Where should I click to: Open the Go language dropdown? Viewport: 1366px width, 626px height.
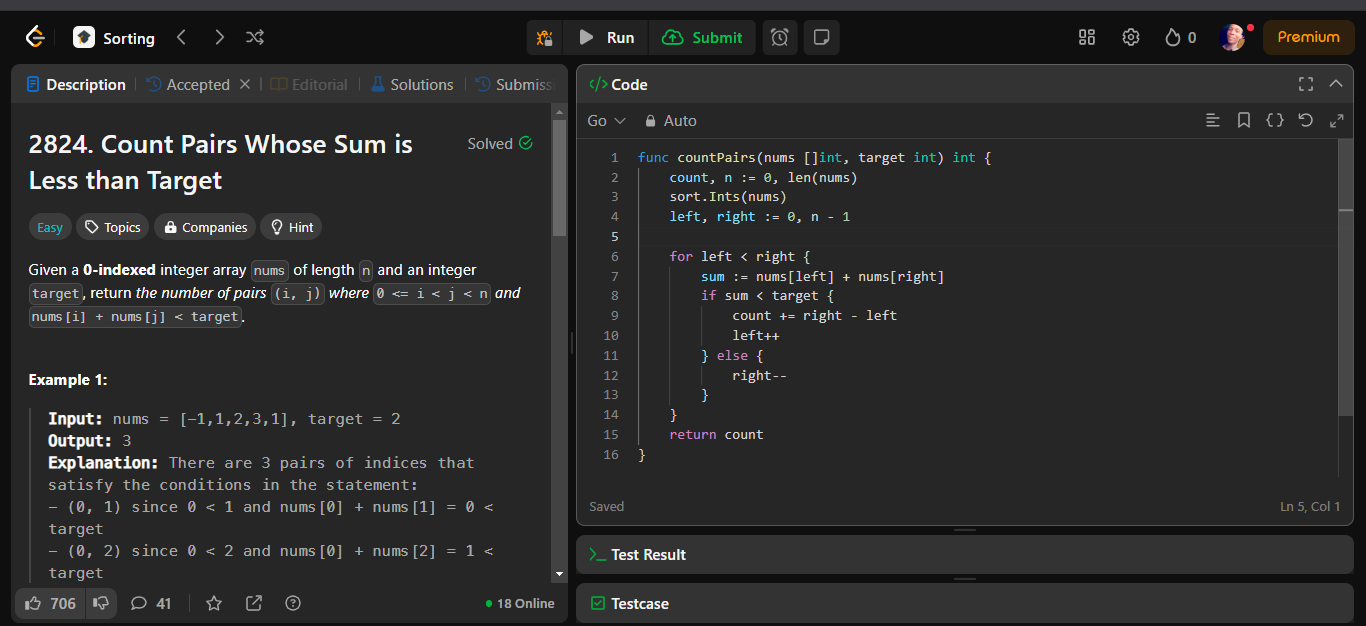(x=606, y=121)
